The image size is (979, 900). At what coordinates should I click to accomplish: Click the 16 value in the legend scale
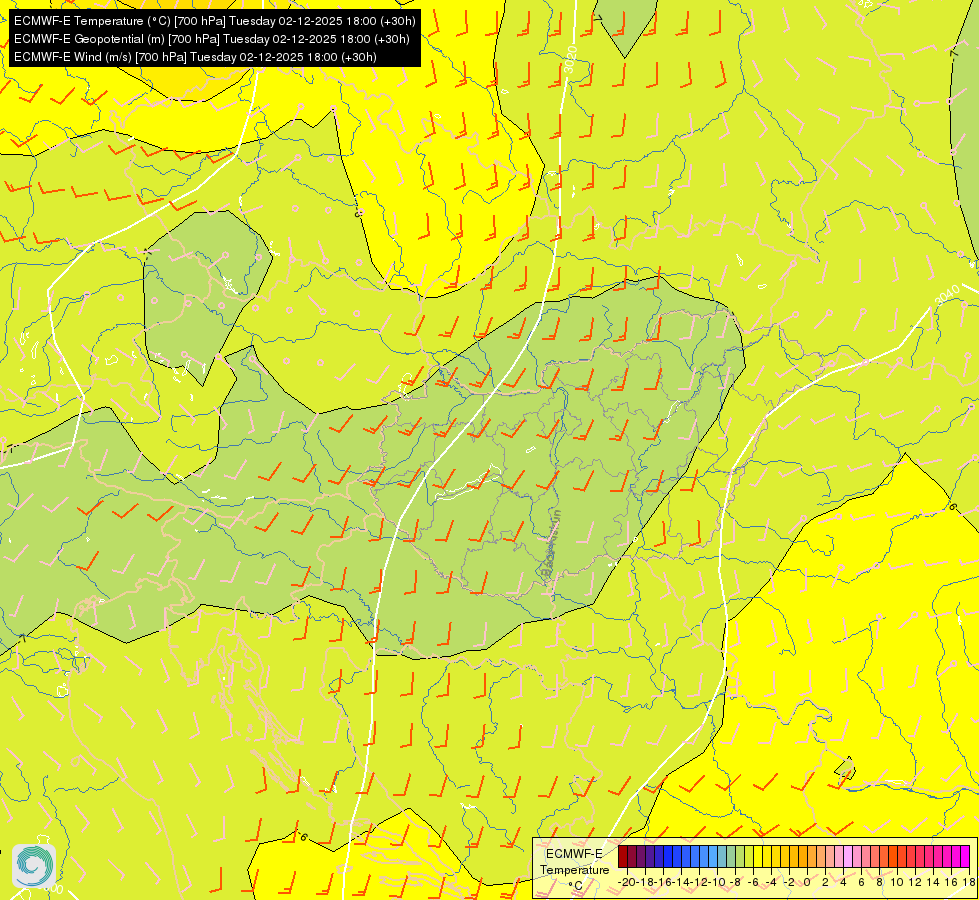(952, 883)
